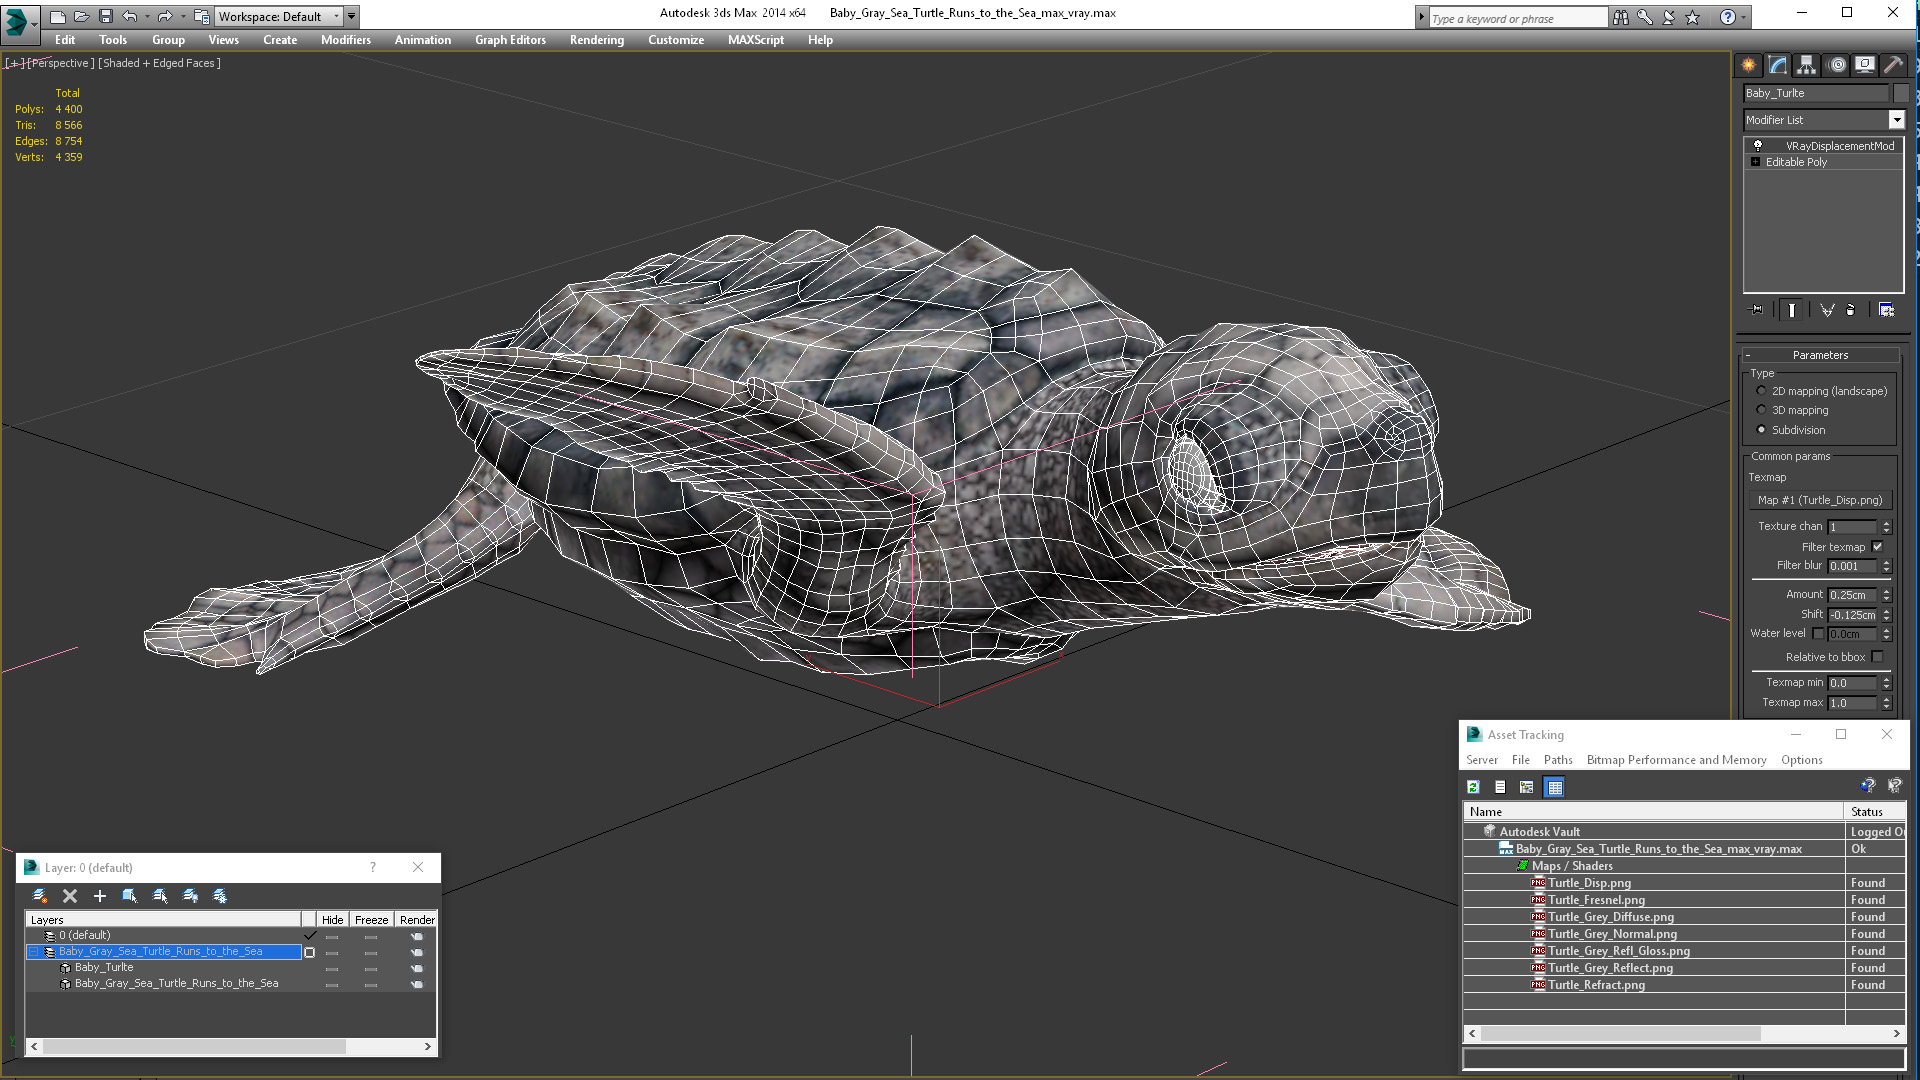Viewport: 1920px width, 1080px height.
Task: Open the Motion command panel tab
Action: [x=1837, y=65]
